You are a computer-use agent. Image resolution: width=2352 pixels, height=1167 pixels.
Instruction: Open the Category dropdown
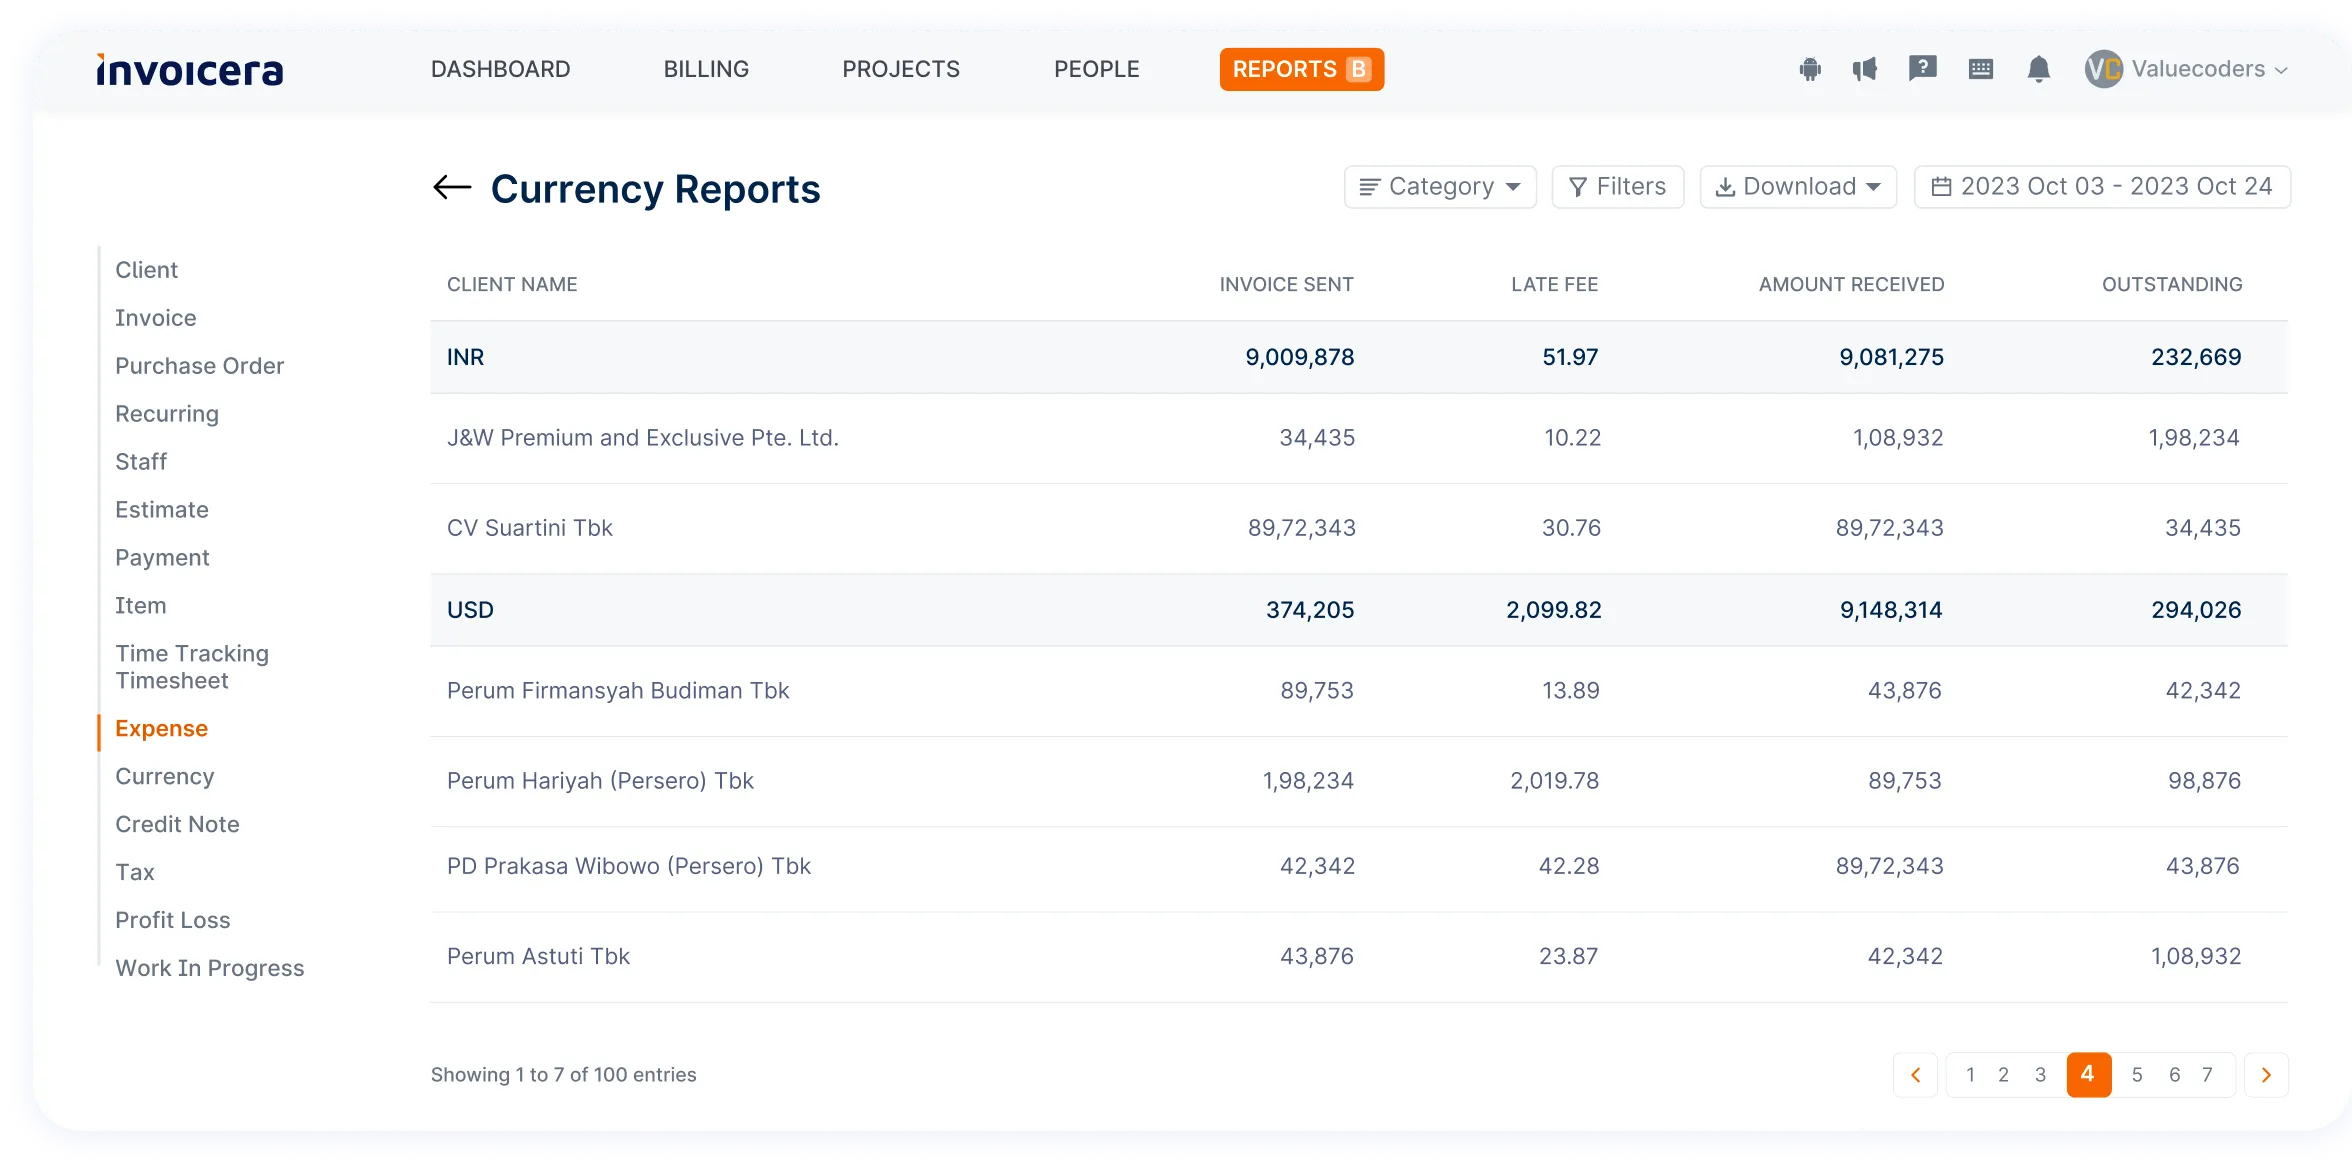[1440, 187]
